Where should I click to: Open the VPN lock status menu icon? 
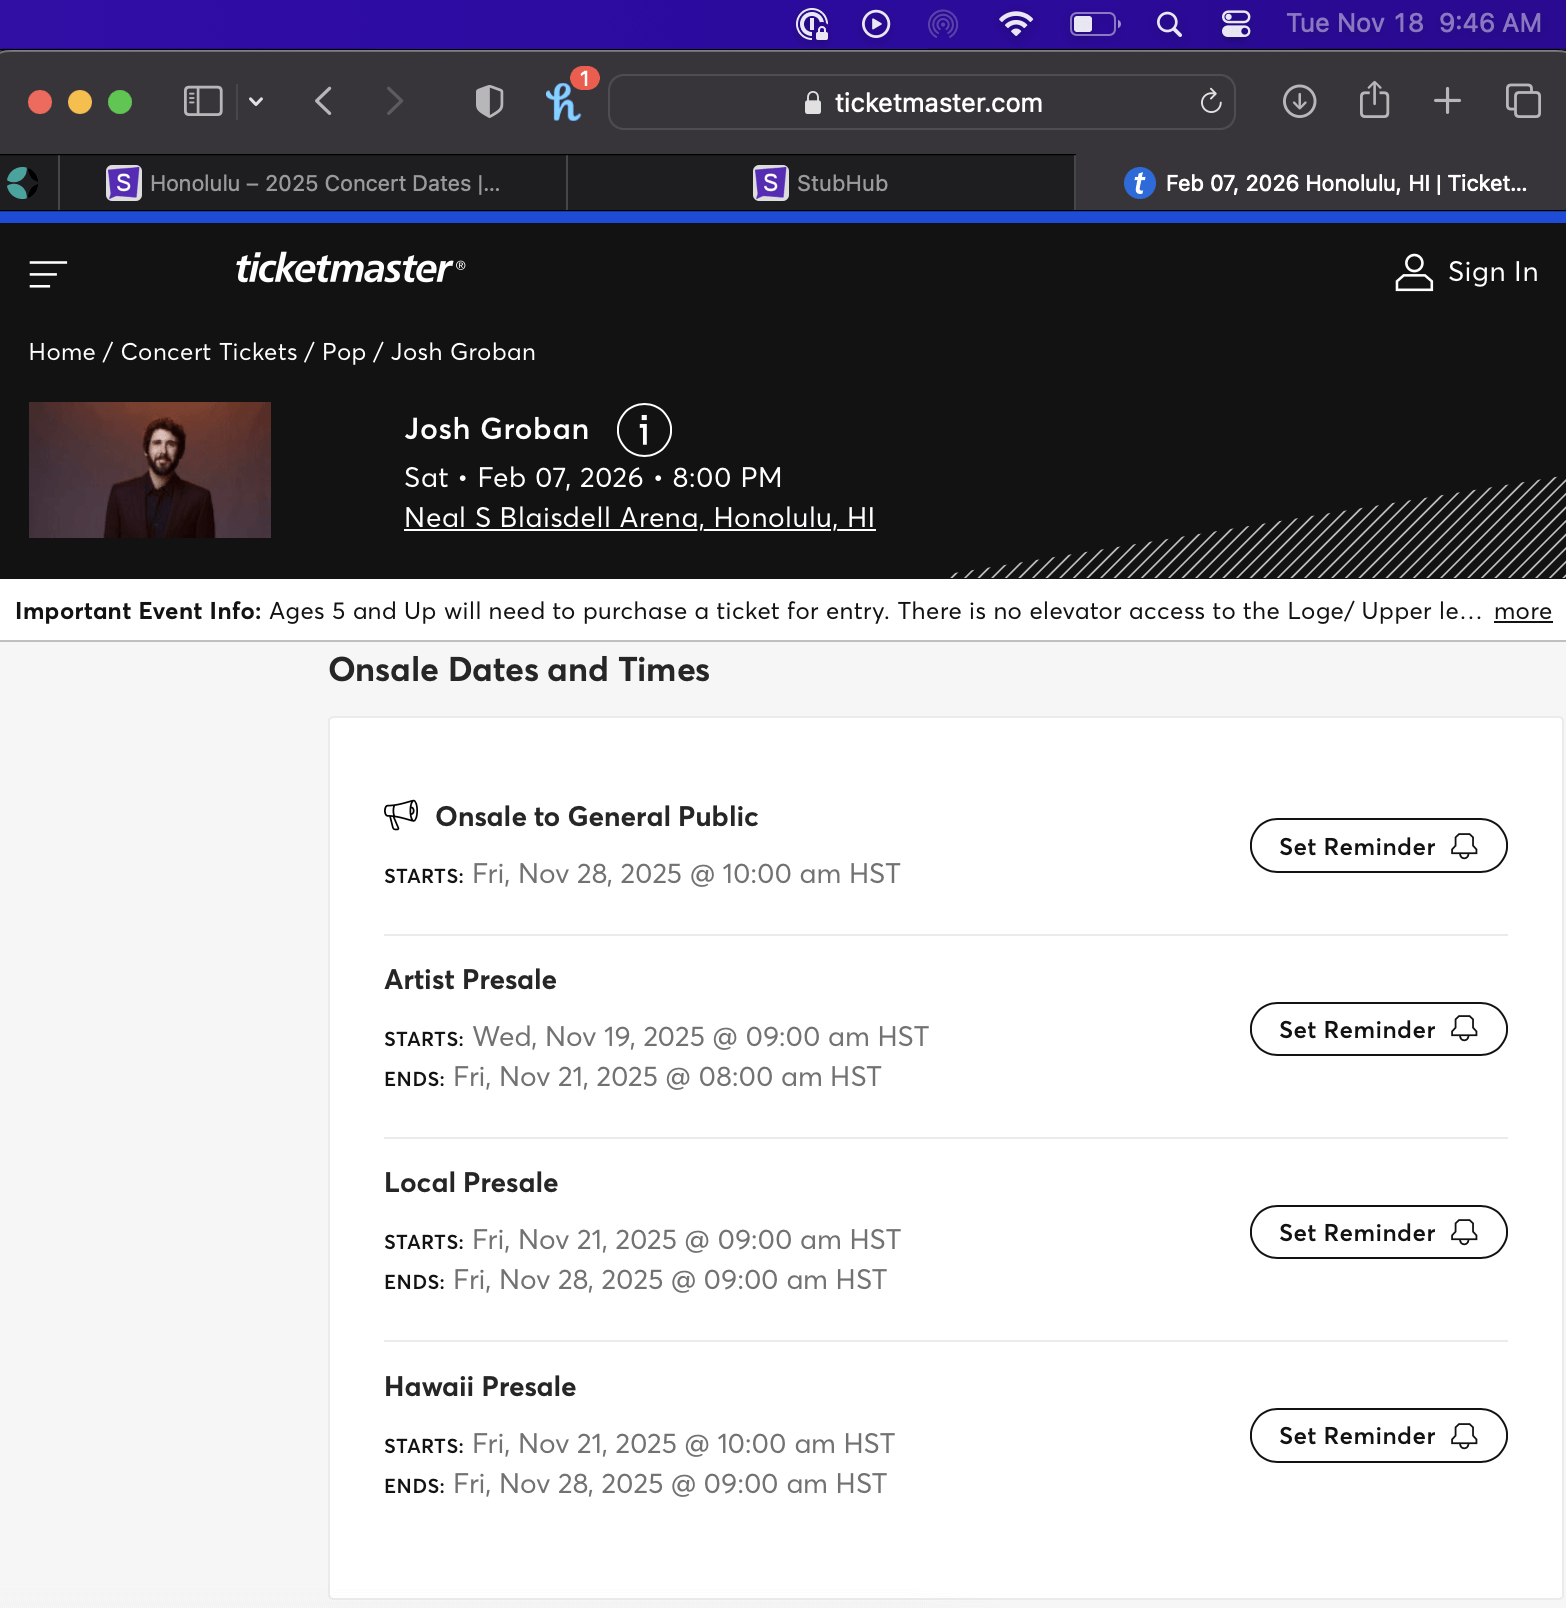click(813, 23)
